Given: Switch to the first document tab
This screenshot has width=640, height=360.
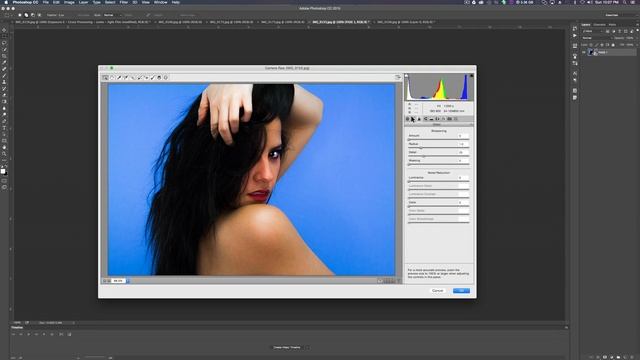Looking at the screenshot, I should coord(84,22).
